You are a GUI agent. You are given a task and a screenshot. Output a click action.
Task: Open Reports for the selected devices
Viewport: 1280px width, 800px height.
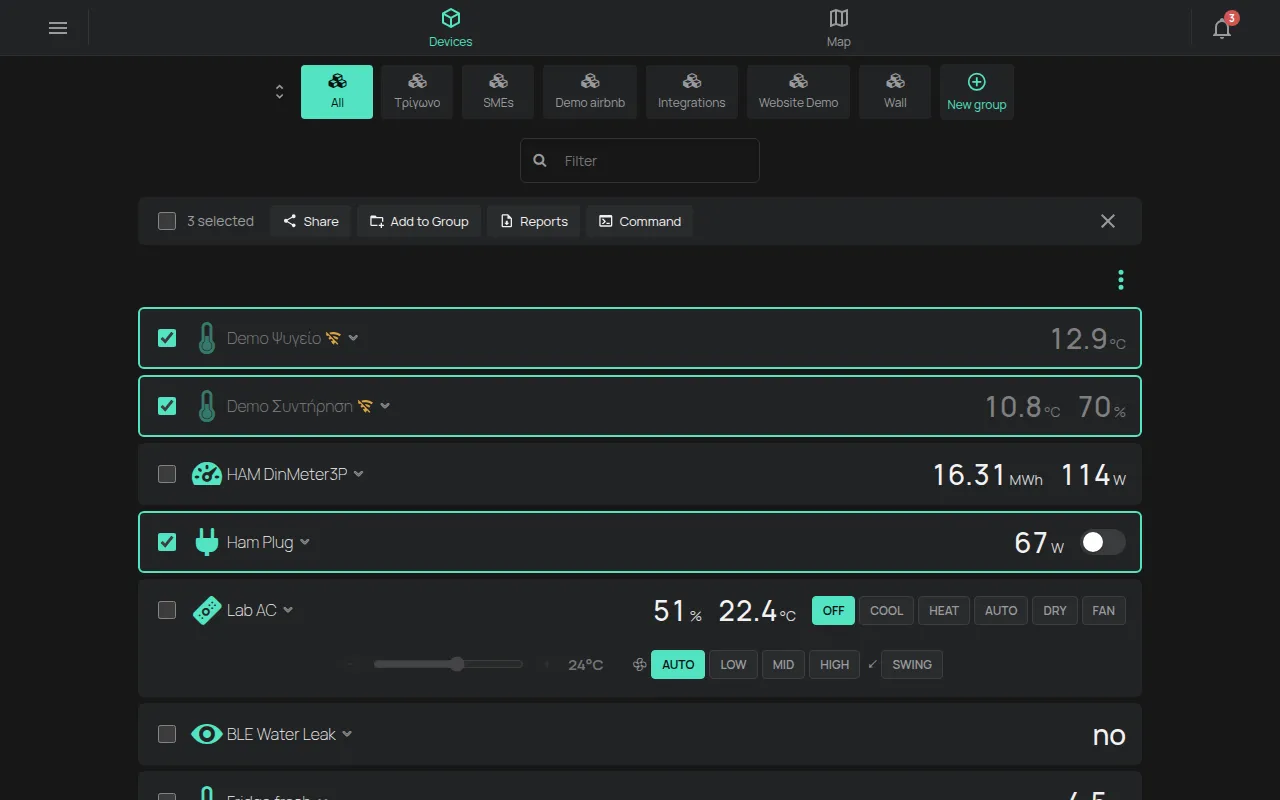point(533,221)
